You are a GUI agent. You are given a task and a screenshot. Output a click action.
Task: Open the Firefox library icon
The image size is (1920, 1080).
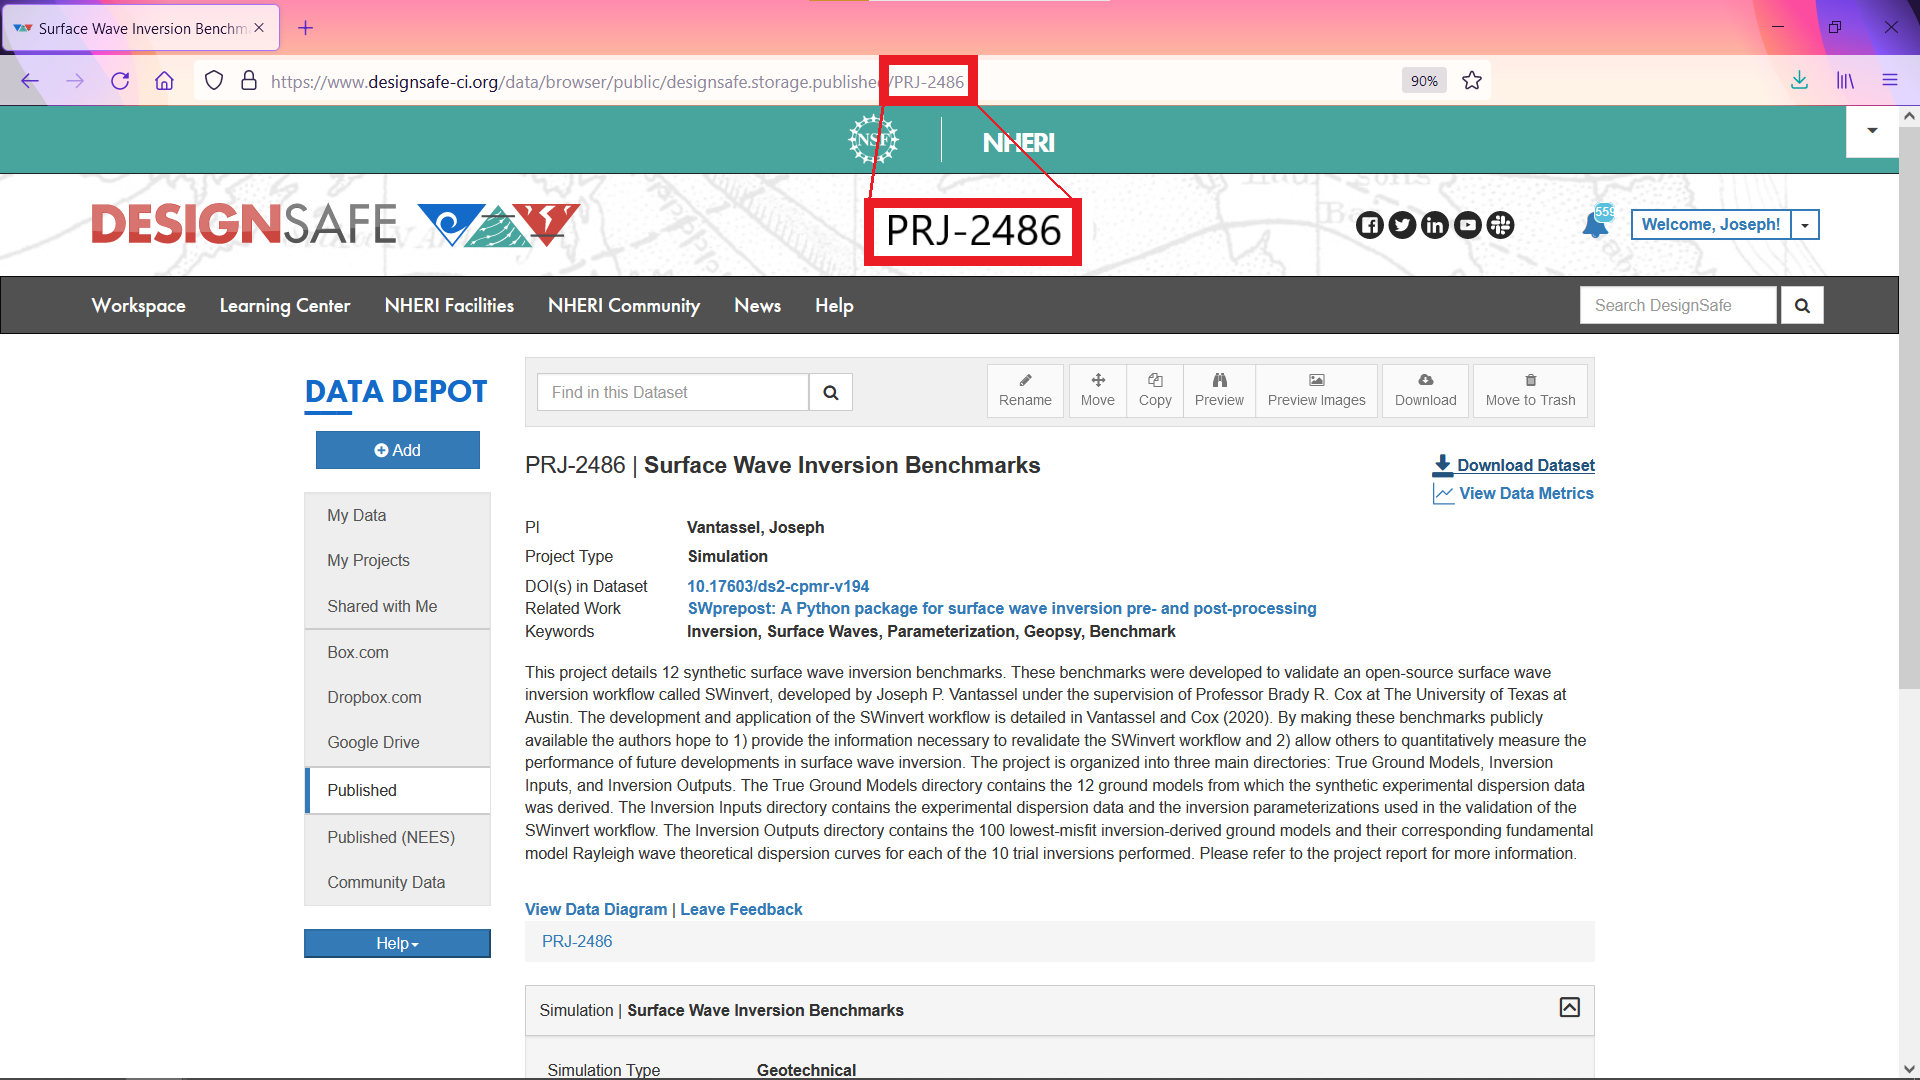pos(1845,81)
